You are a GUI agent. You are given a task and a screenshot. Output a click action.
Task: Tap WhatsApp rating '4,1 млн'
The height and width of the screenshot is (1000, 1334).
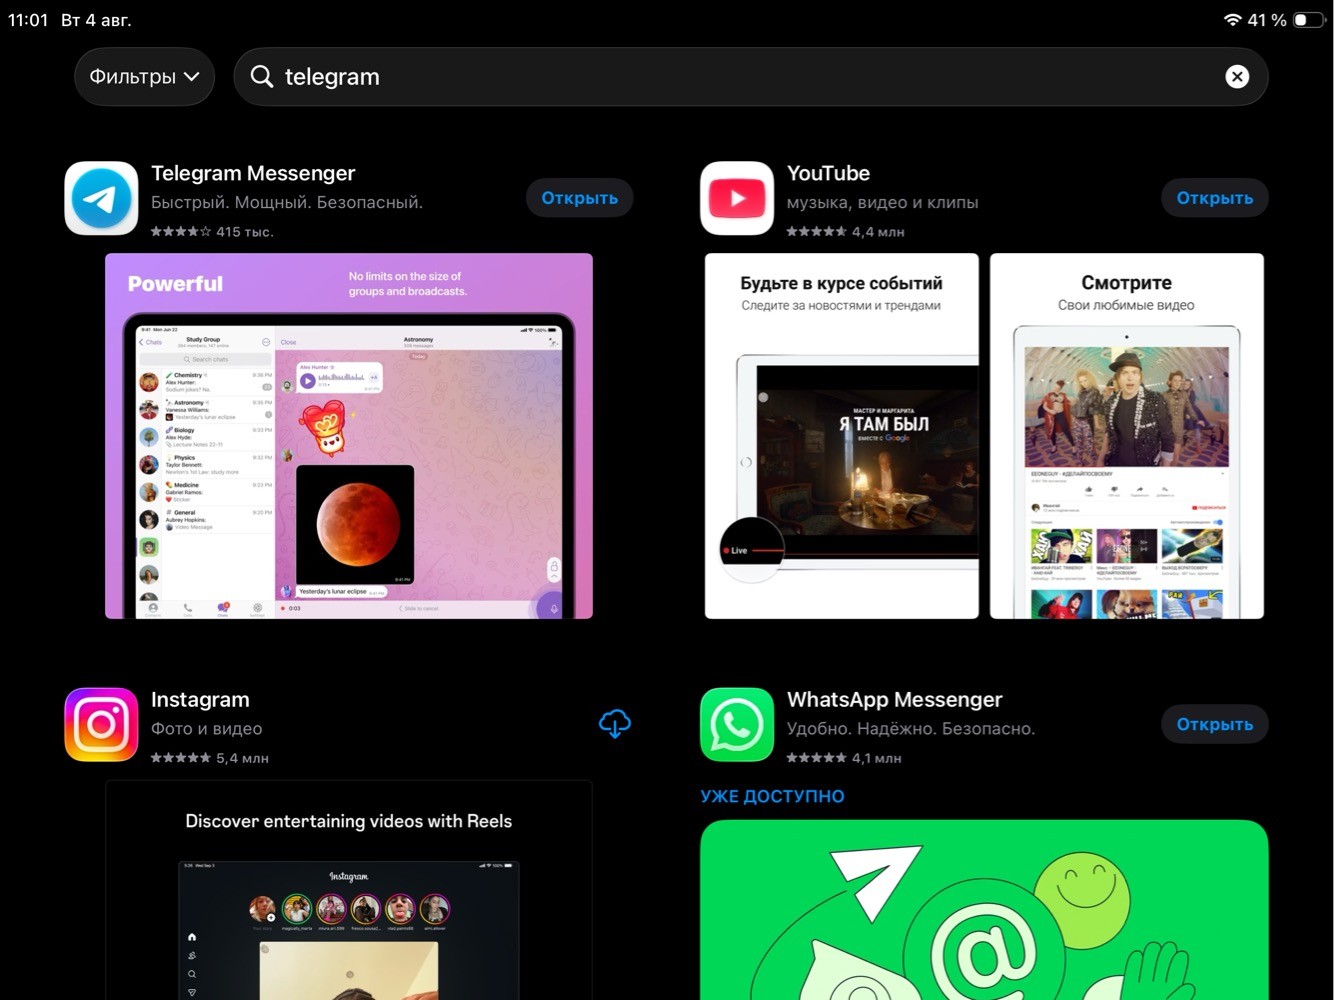coord(844,759)
